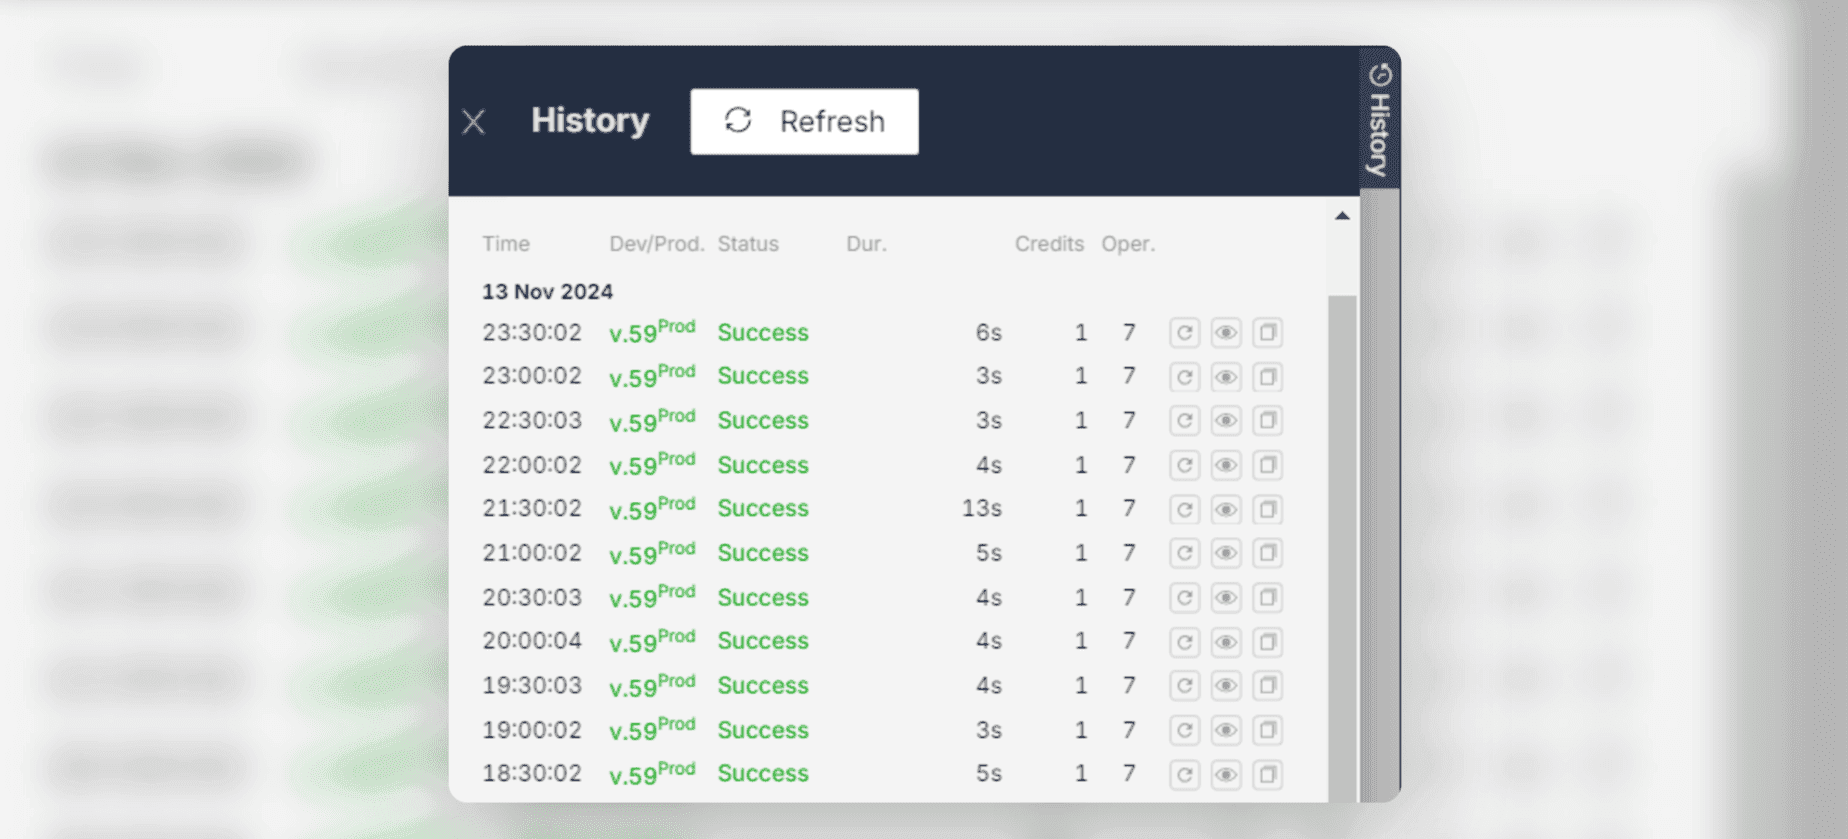Copy the 23:30:02 run entry
Viewport: 1848px width, 839px height.
pos(1267,333)
